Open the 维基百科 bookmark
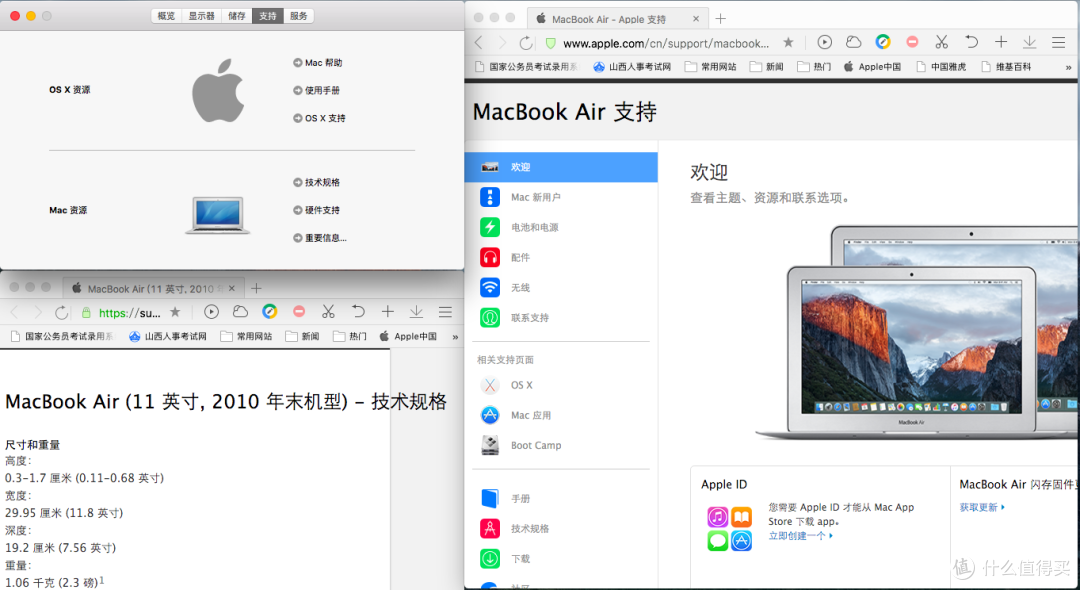Viewport: 1080px width, 590px height. click(1006, 67)
